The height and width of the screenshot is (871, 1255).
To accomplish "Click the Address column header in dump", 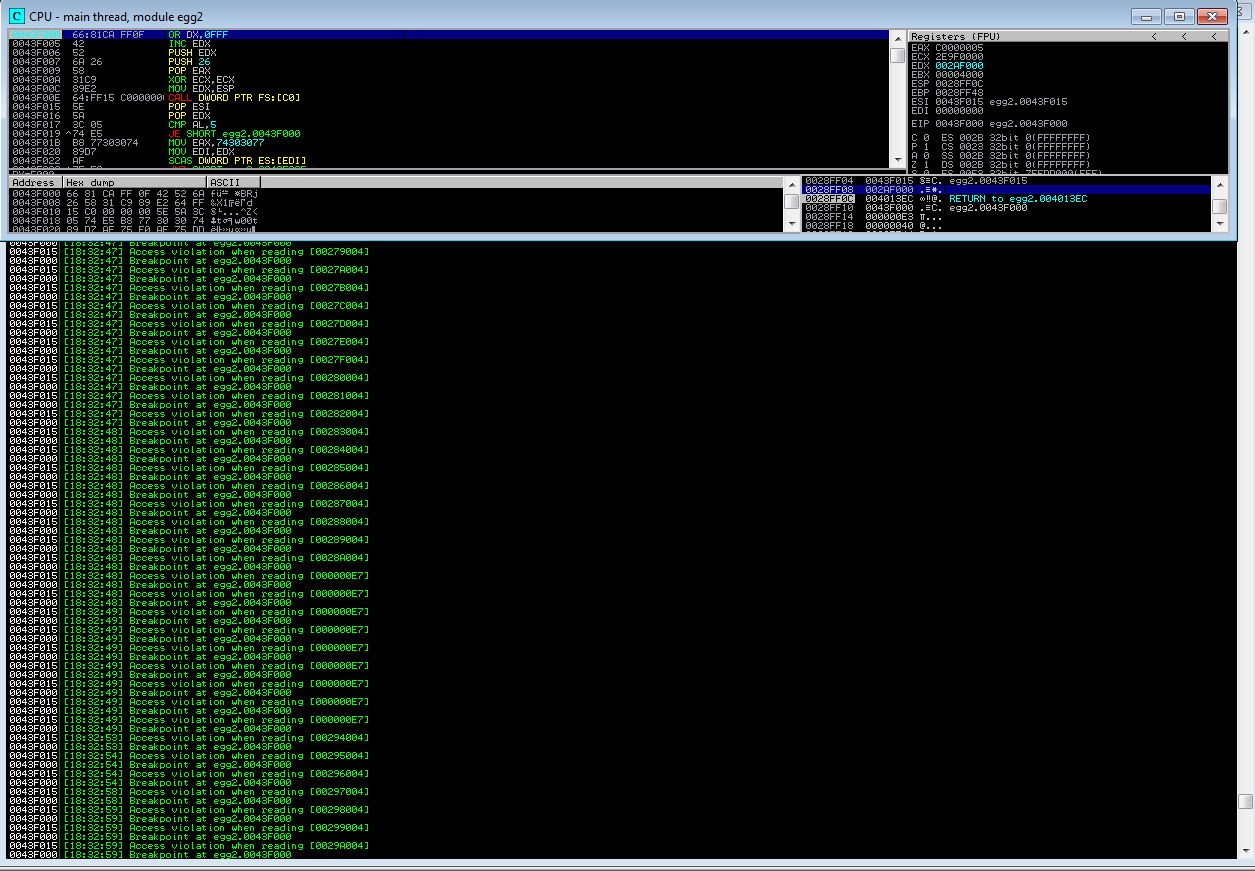I will [x=34, y=182].
